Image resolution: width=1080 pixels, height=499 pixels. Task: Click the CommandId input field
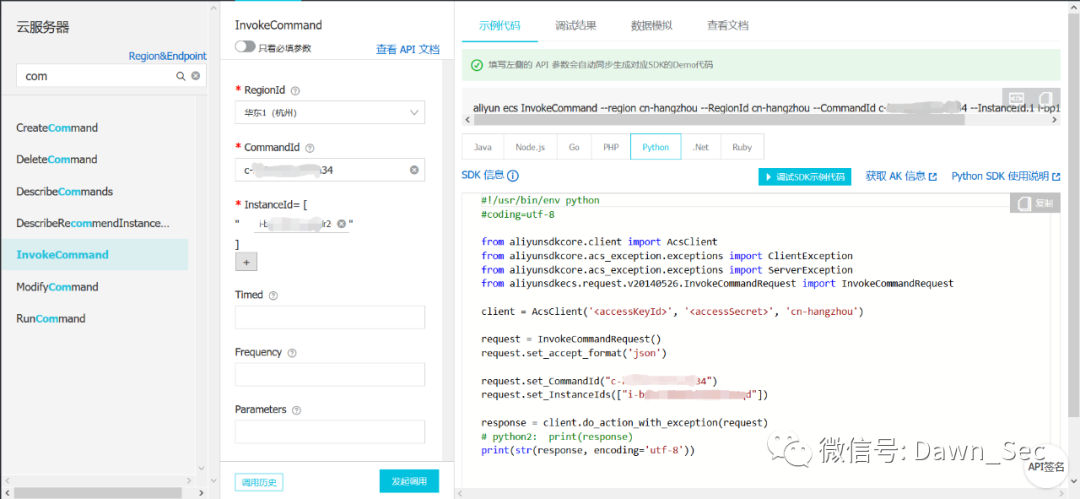point(330,170)
